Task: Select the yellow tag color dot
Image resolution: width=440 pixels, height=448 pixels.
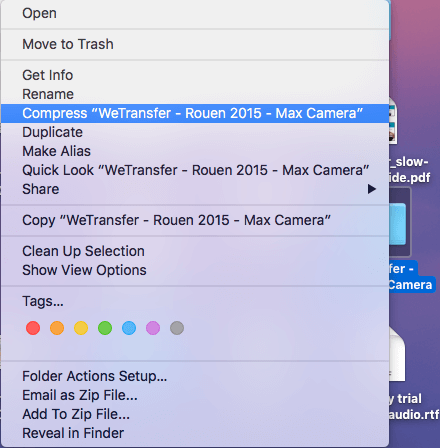Action: click(x=81, y=328)
